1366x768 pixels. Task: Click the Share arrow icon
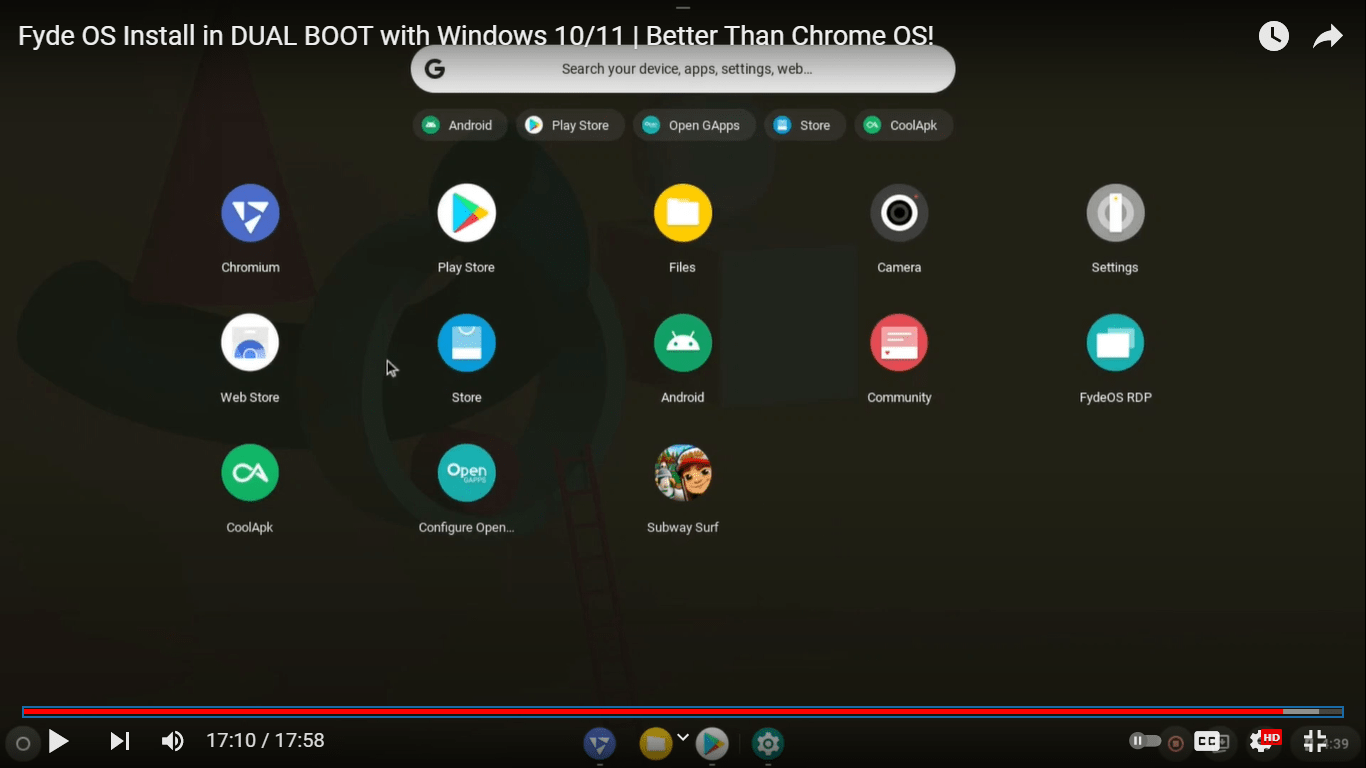tap(1327, 37)
